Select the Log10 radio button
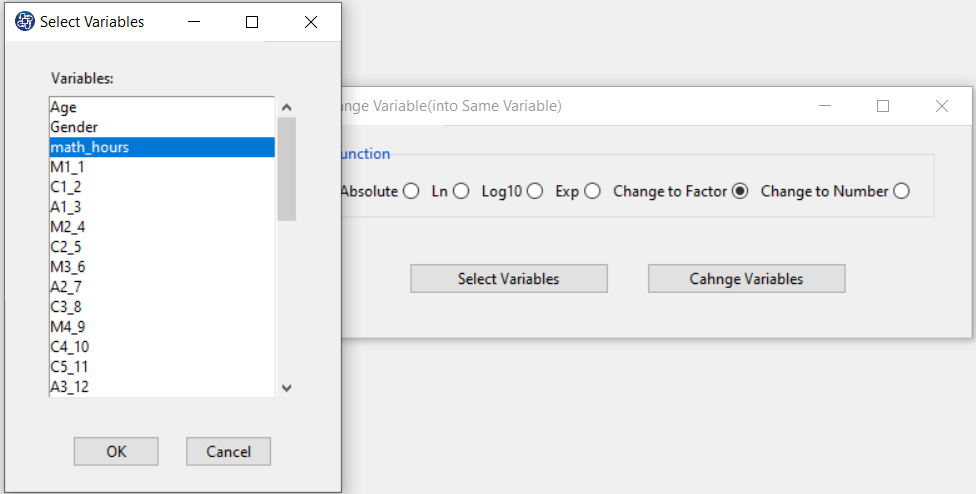Image resolution: width=976 pixels, height=494 pixels. click(535, 191)
